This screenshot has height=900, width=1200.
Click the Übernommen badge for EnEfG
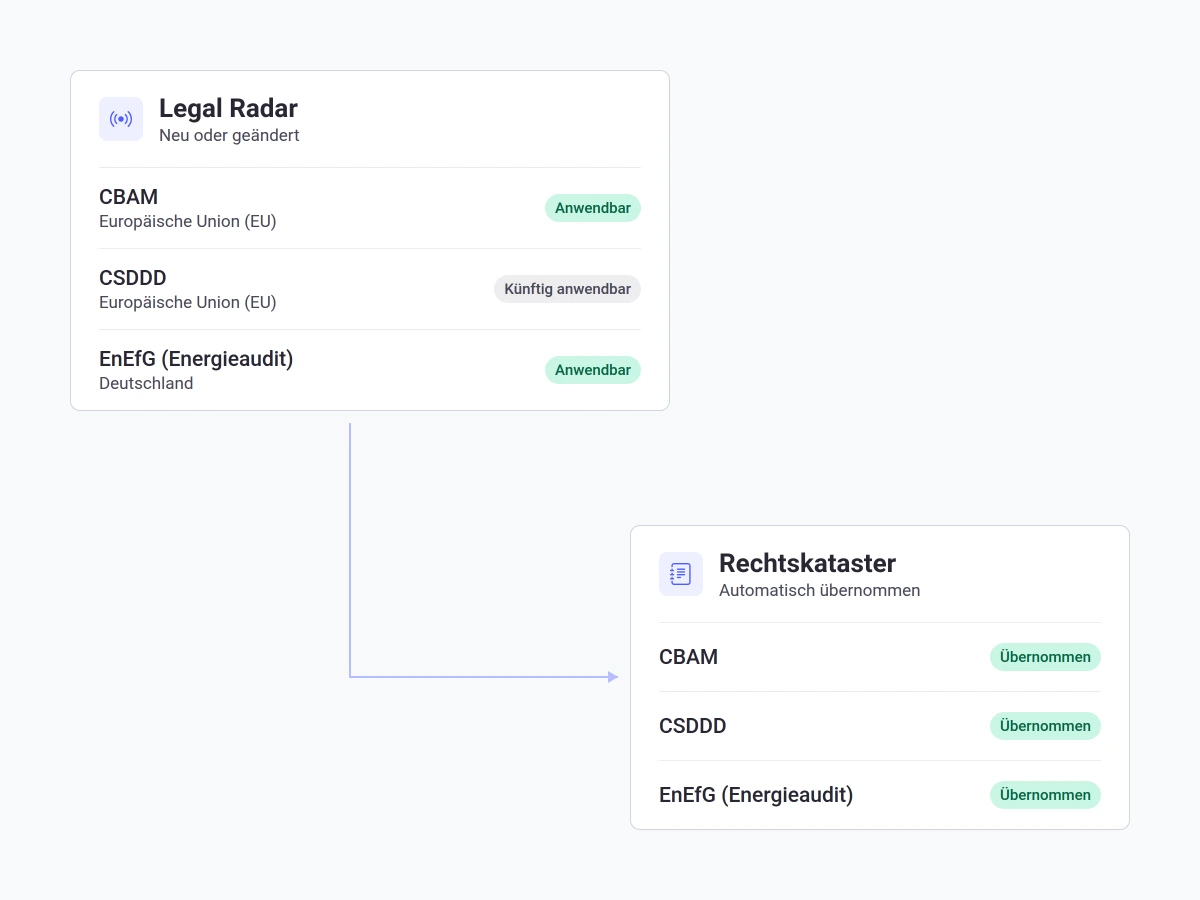click(x=1045, y=795)
